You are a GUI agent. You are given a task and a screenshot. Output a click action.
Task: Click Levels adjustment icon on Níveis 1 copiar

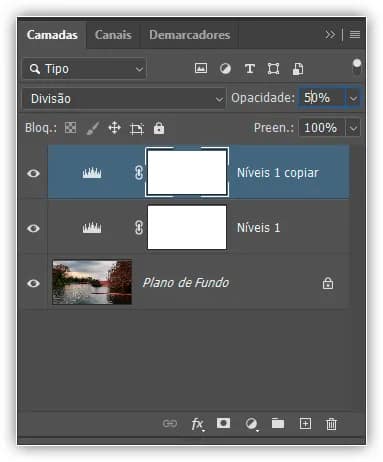click(x=92, y=173)
